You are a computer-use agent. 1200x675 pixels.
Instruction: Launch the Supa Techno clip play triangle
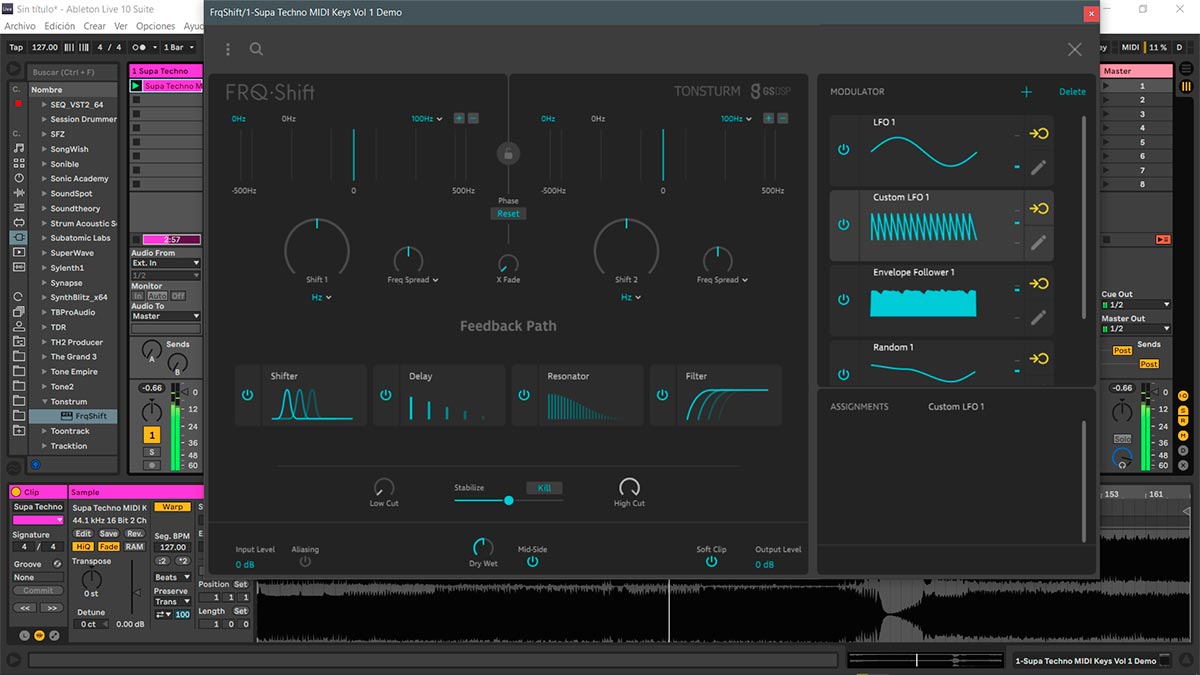[x=136, y=86]
